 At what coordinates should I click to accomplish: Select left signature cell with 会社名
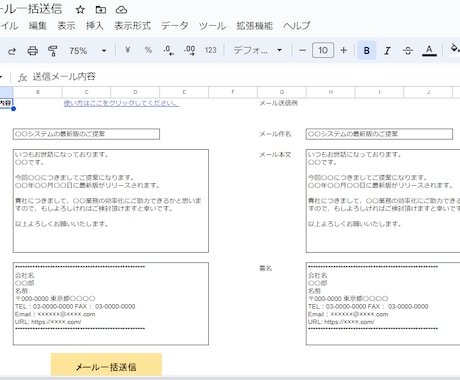point(111,304)
